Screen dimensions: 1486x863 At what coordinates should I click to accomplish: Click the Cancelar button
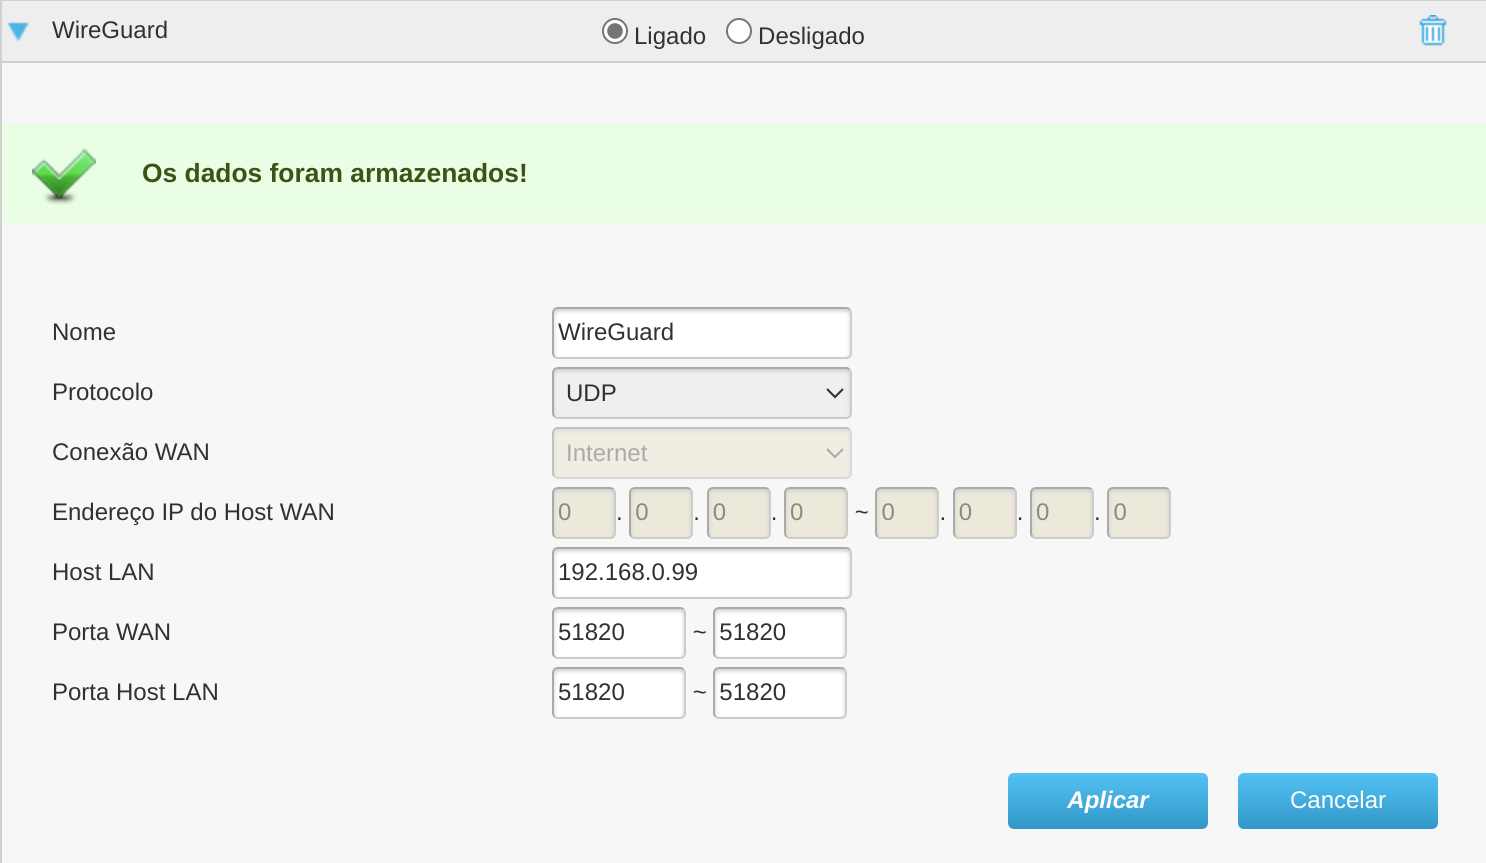[x=1337, y=800]
